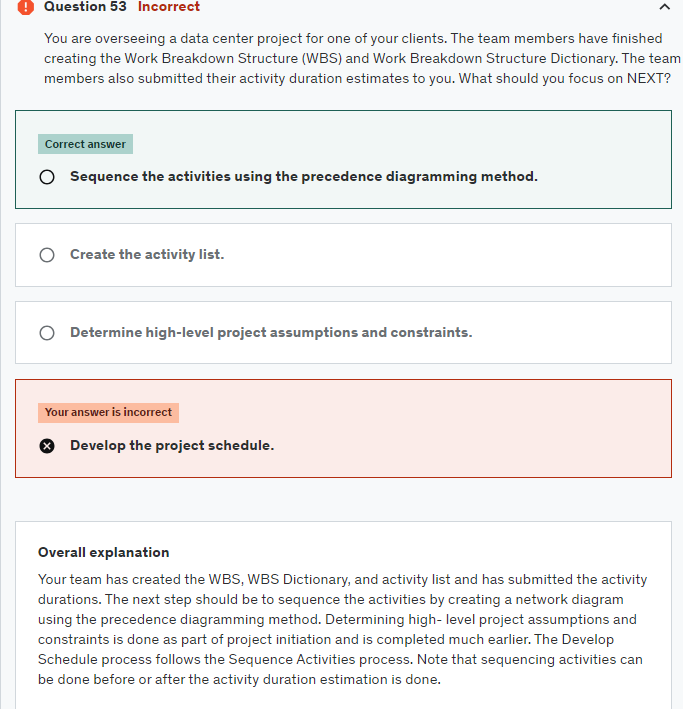This screenshot has width=683, height=709.
Task: Click the black X icon beside Develop the project schedule
Action: click(x=46, y=446)
